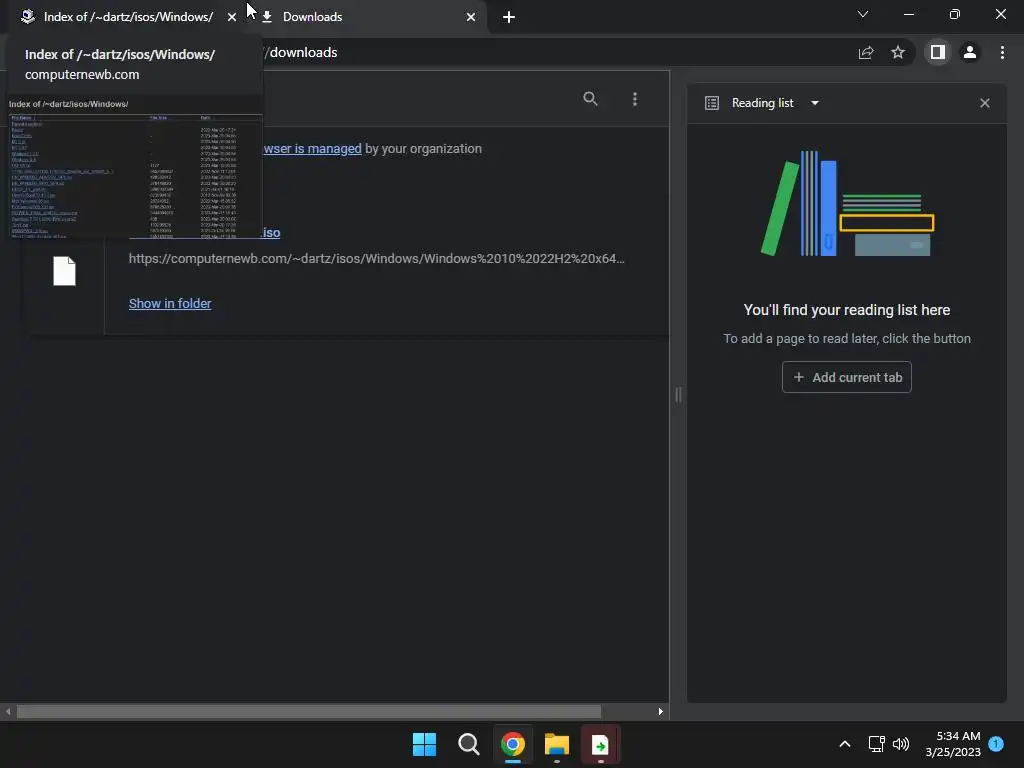Show hidden system tray icons
This screenshot has width=1024, height=768.
coord(844,744)
